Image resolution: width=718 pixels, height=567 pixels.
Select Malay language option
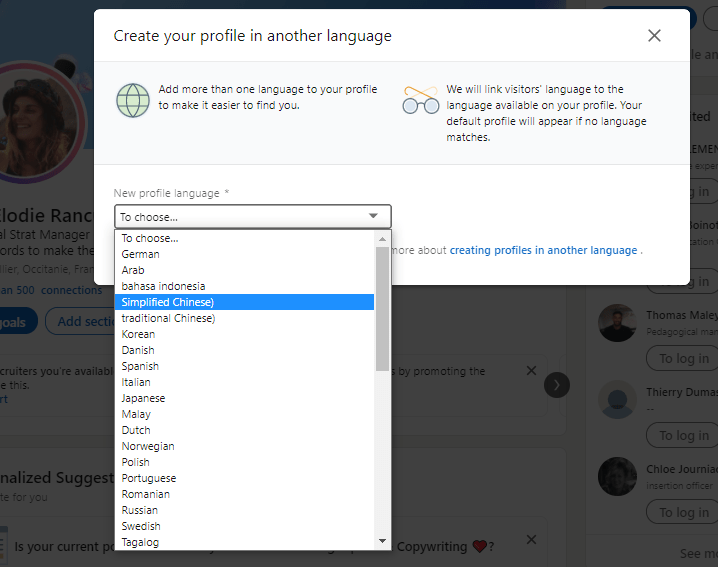coord(245,414)
